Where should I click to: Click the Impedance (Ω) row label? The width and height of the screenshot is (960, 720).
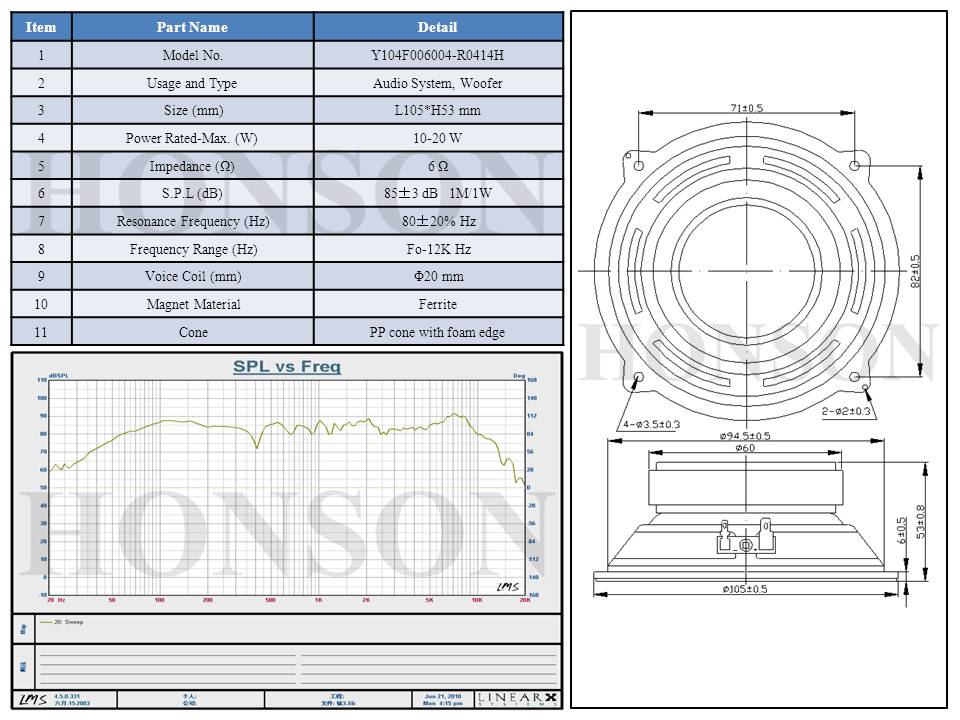[192, 166]
